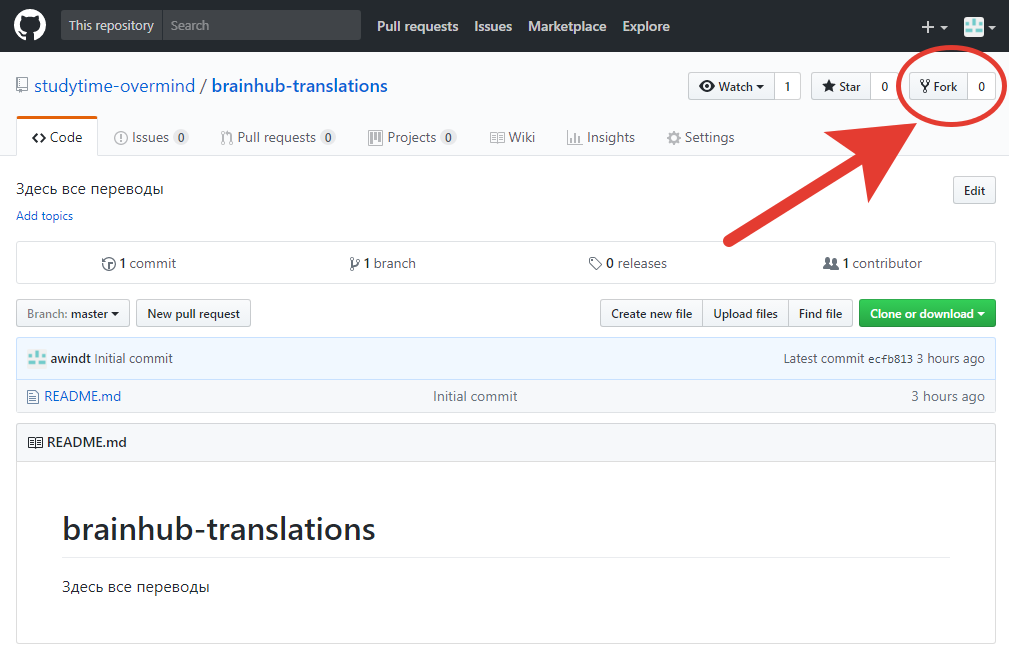This screenshot has width=1009, height=669.
Task: Expand the Branch: master dropdown
Action: coord(73,313)
